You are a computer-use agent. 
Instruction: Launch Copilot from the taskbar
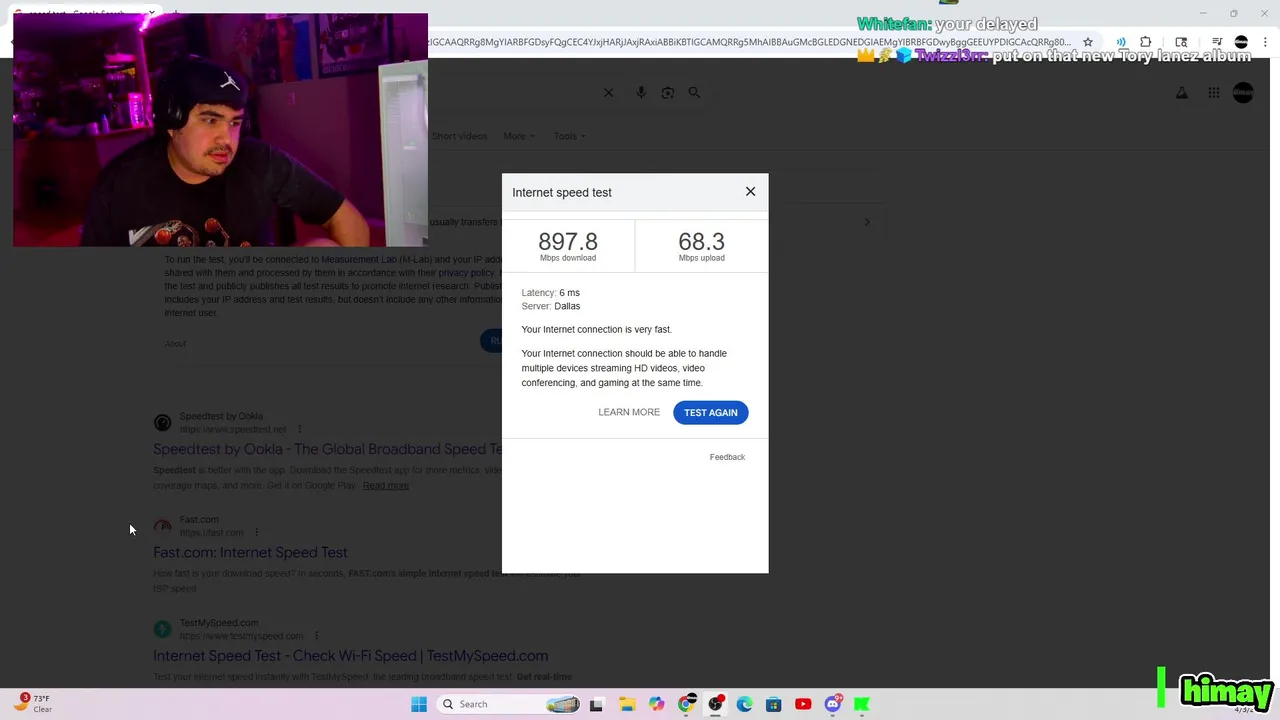[x=656, y=704]
